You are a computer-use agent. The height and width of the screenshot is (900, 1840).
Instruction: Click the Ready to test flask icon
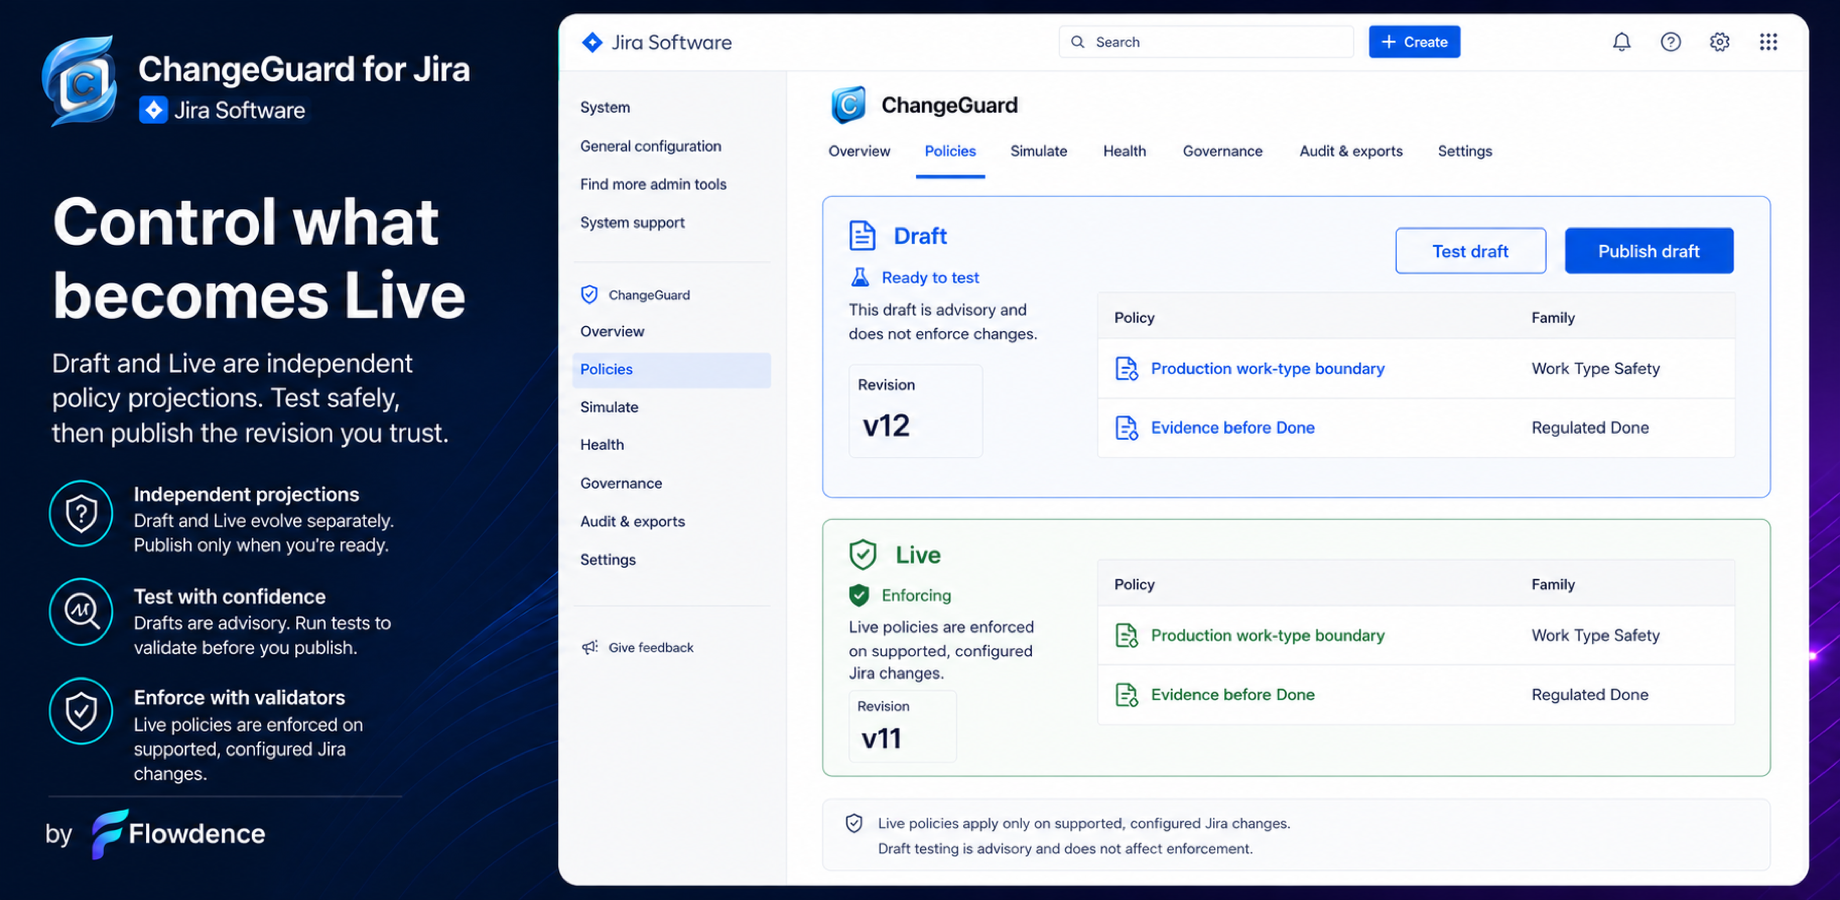coord(859,277)
